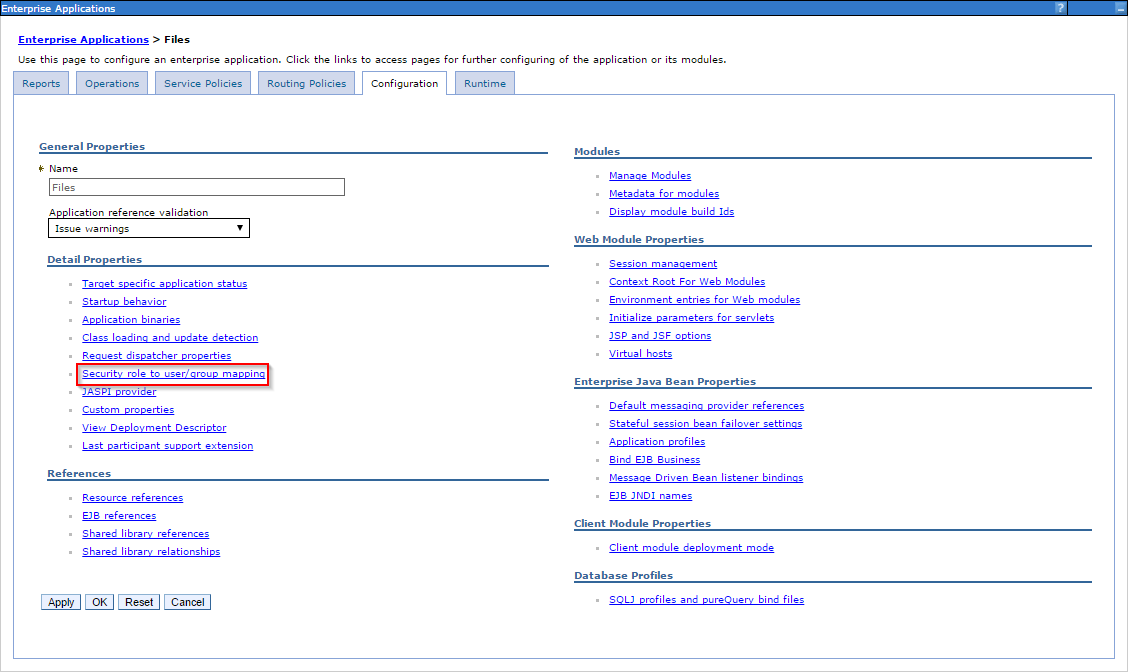Open Security role to user/group mapping
The width and height of the screenshot is (1128, 672).
pyautogui.click(x=172, y=373)
